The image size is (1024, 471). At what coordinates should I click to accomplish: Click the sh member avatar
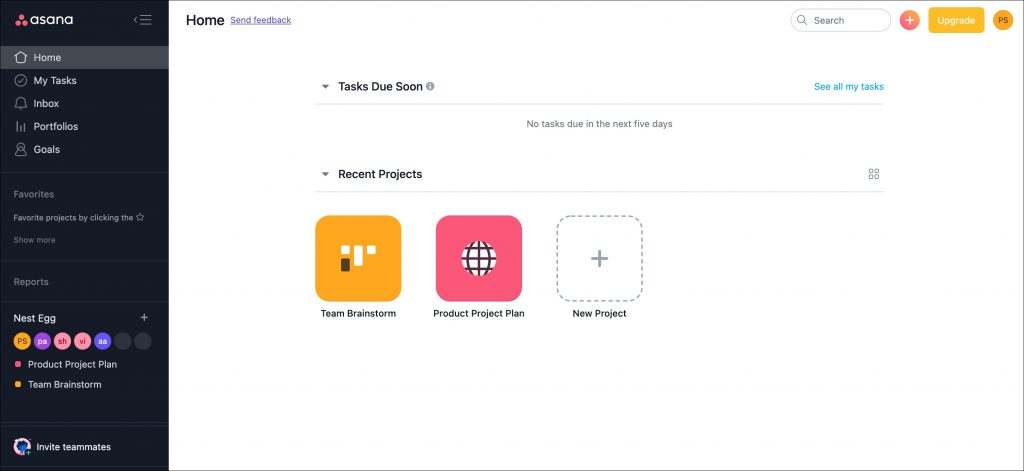(x=62, y=341)
